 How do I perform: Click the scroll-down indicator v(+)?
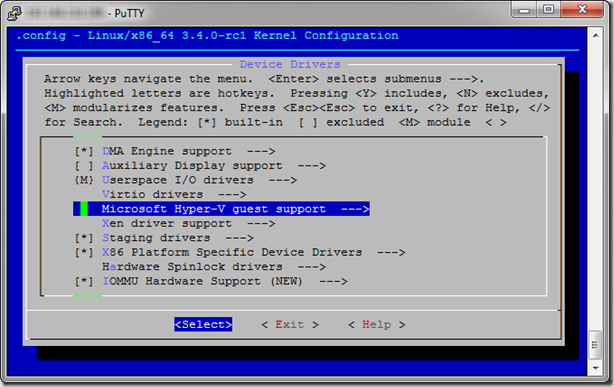[x=87, y=296]
